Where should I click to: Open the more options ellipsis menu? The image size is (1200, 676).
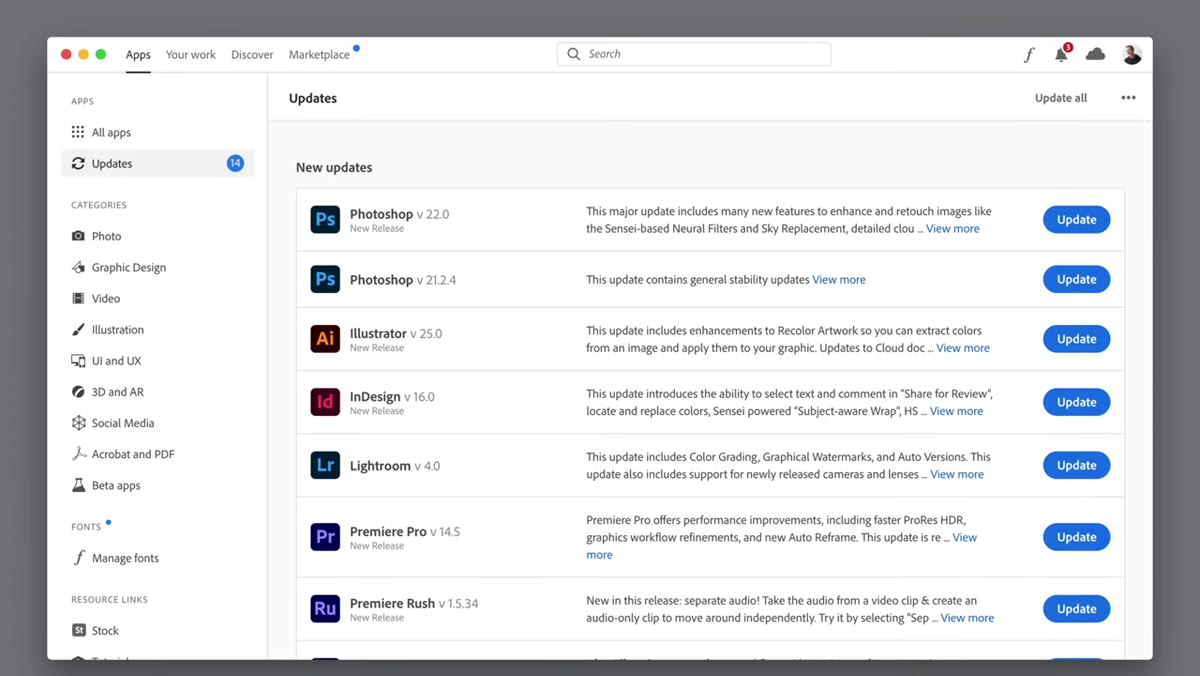click(x=1128, y=98)
